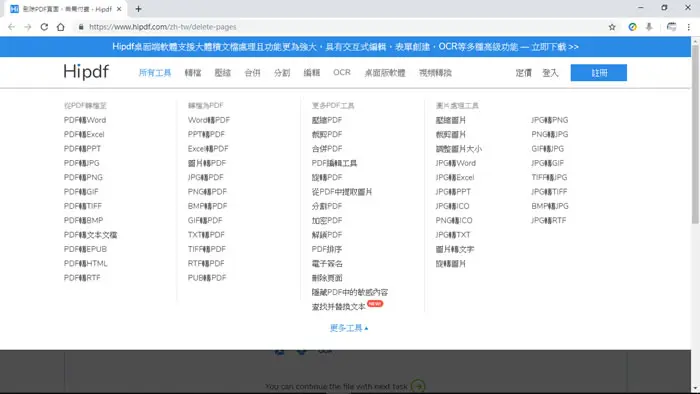
Task: Click the vertical page scrollbar
Action: 695,134
